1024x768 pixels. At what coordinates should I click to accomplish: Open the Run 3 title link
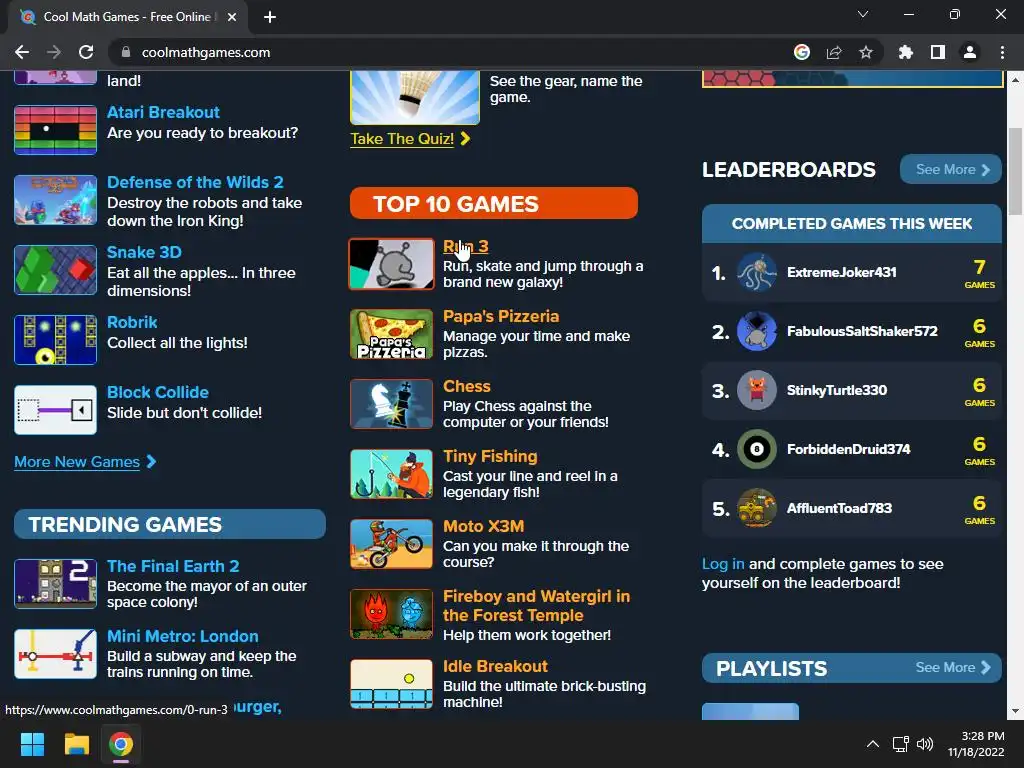(466, 246)
